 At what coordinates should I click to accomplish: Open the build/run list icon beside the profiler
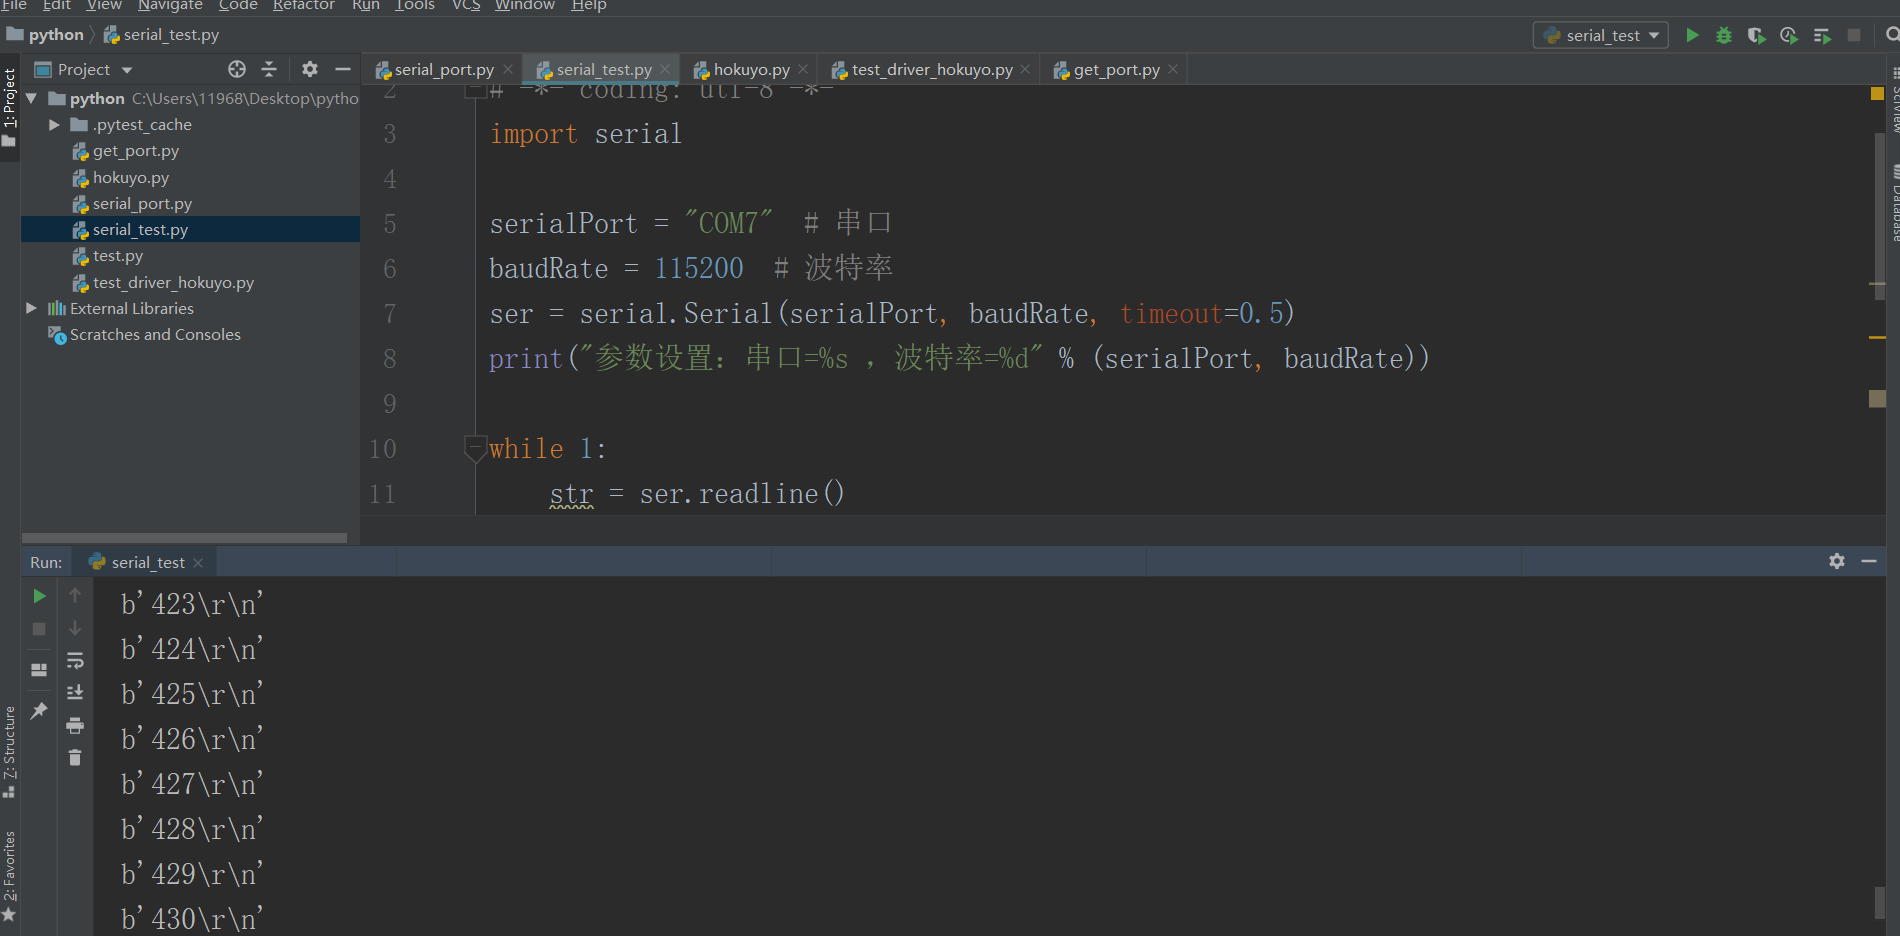click(1822, 35)
